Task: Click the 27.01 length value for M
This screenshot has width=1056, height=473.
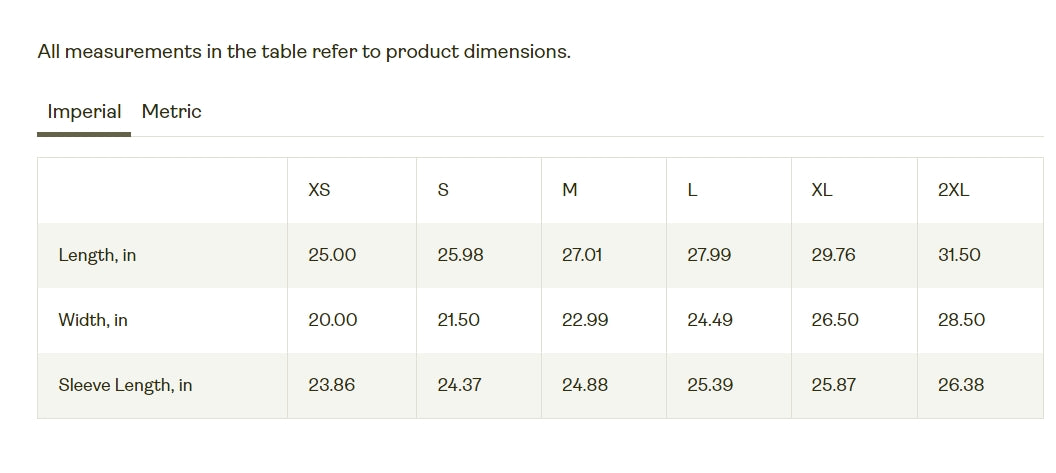Action: tap(582, 255)
